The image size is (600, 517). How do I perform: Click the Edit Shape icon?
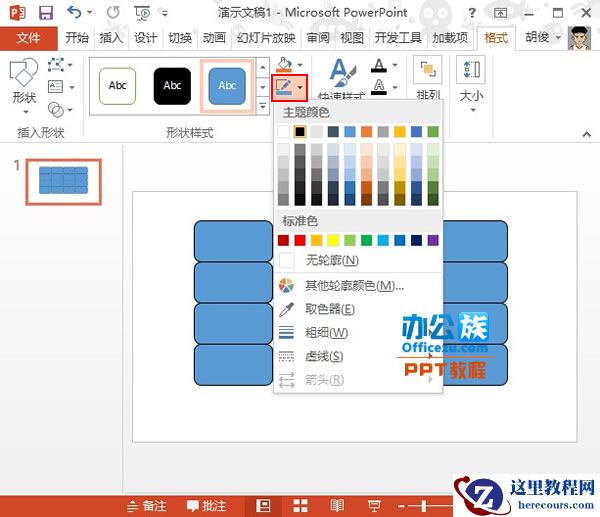coord(56,65)
